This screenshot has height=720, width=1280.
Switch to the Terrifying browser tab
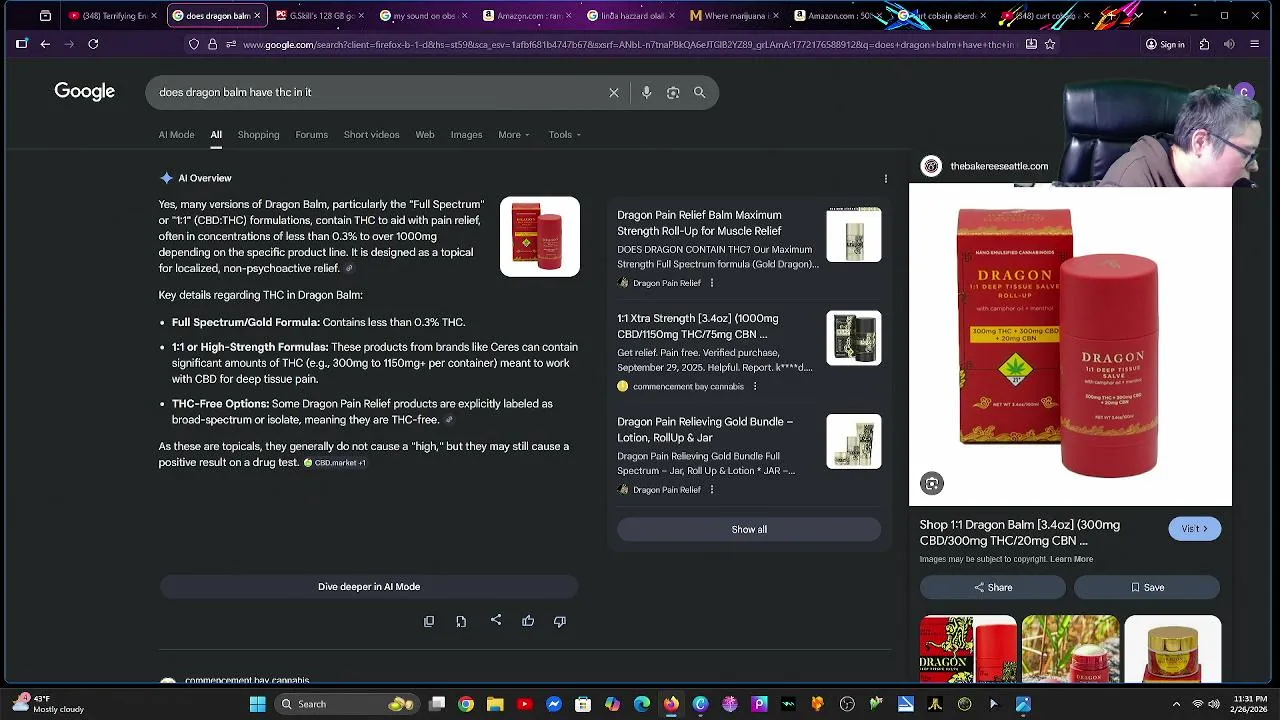(x=109, y=16)
